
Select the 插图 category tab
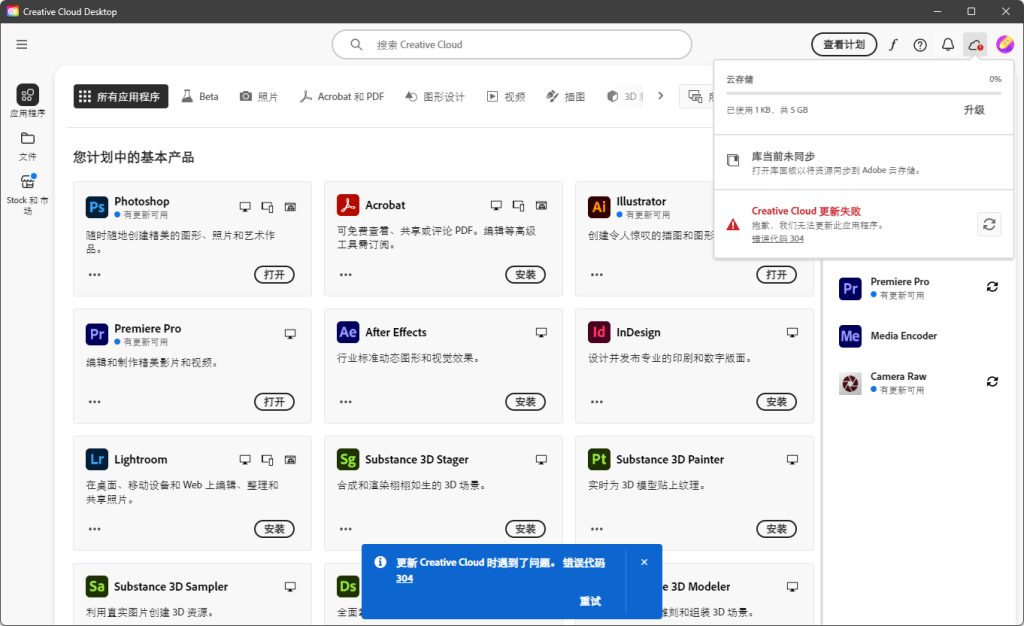click(566, 97)
